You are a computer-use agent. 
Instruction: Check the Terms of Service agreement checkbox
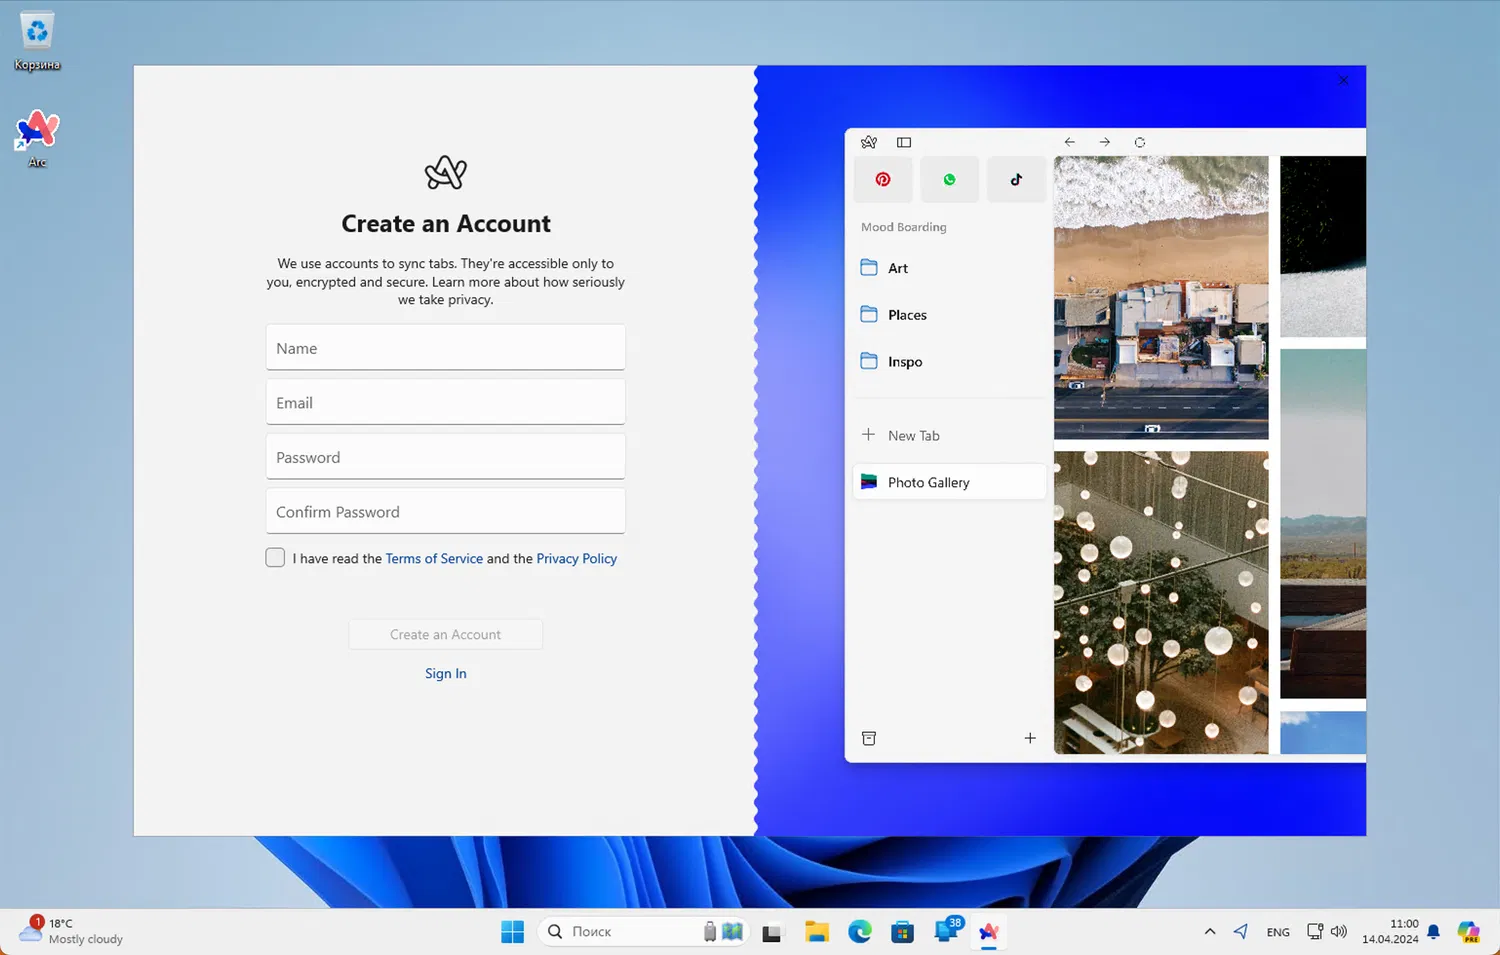(275, 558)
